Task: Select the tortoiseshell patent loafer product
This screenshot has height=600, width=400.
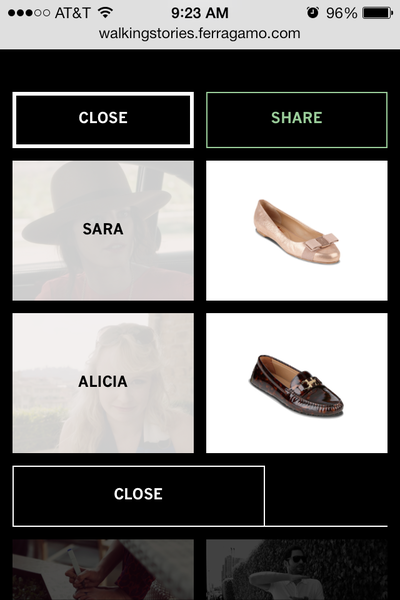Action: pyautogui.click(x=297, y=383)
